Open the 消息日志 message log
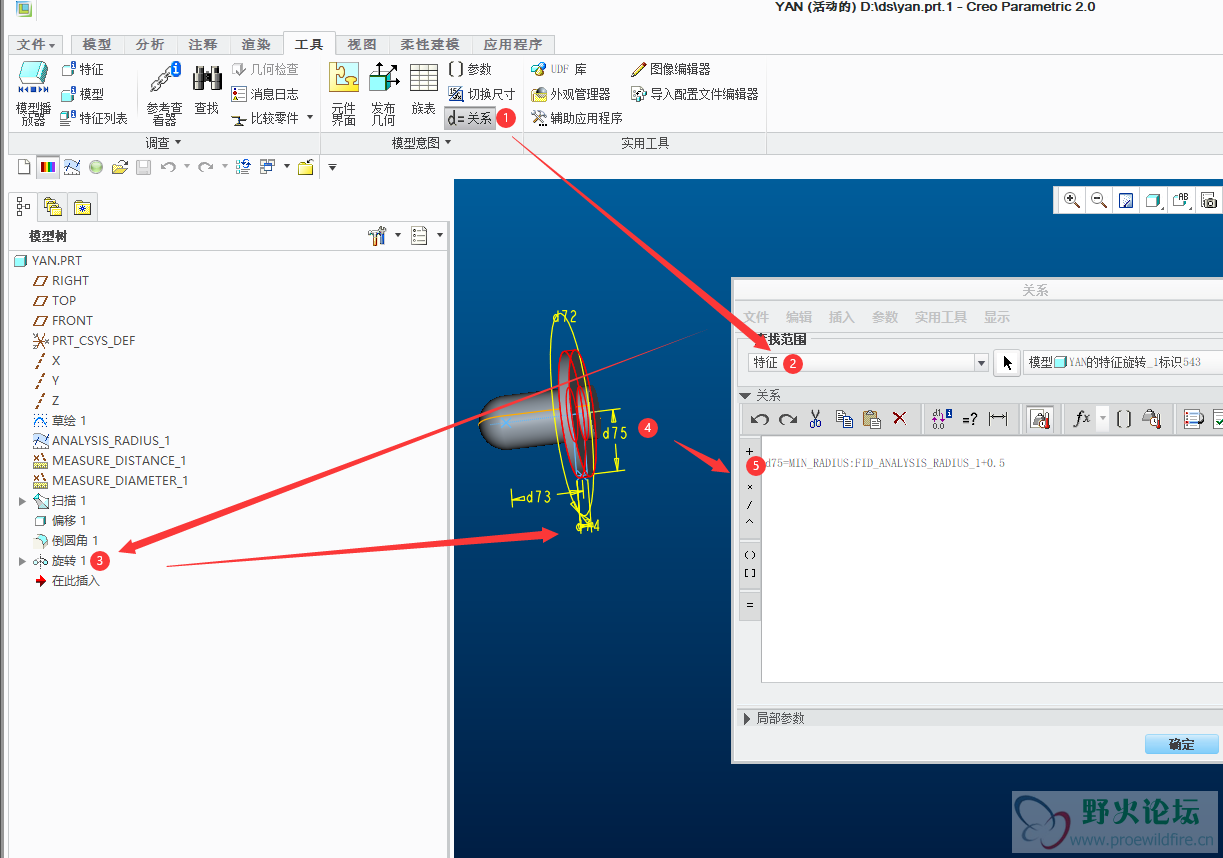The height and width of the screenshot is (858, 1223). click(265, 94)
